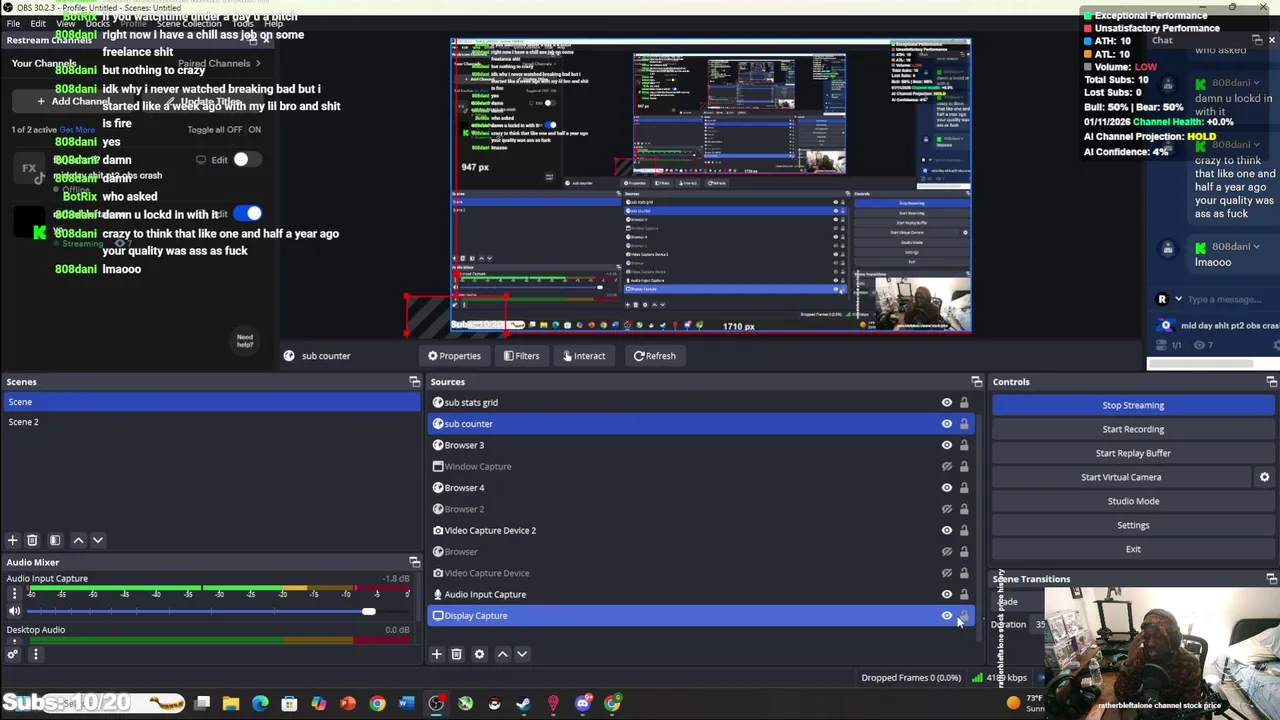Undock the Controls panel

1271,382
